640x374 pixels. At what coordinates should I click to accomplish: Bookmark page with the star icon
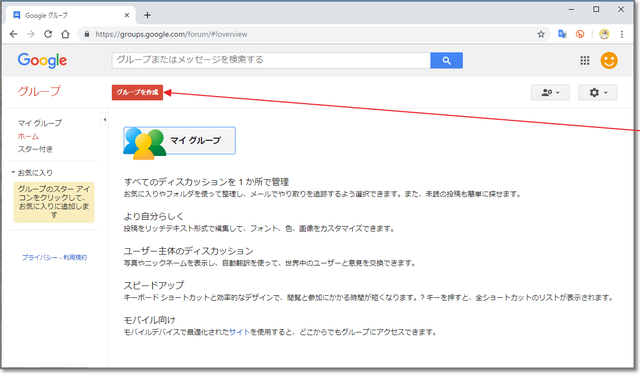coord(541,34)
